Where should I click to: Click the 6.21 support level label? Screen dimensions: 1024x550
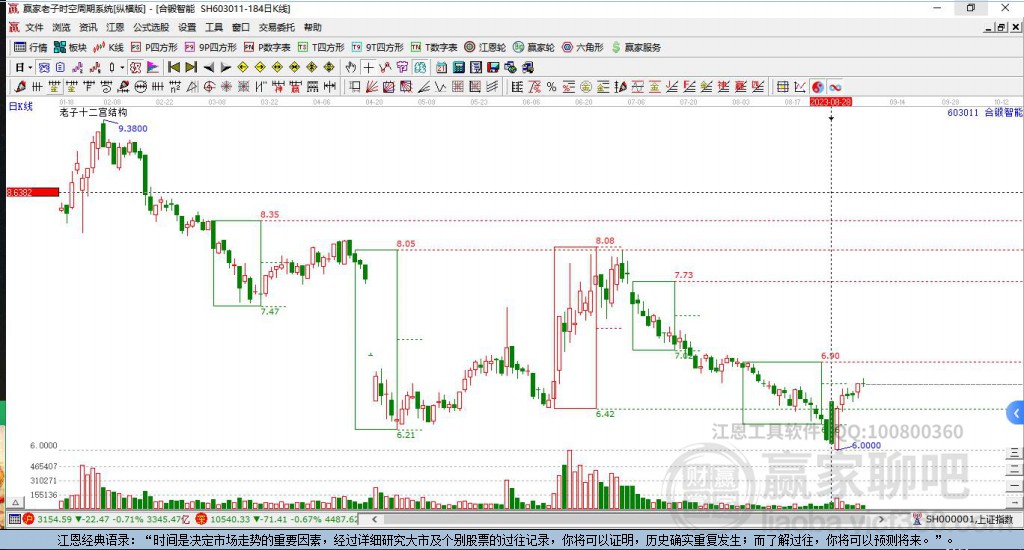[406, 435]
